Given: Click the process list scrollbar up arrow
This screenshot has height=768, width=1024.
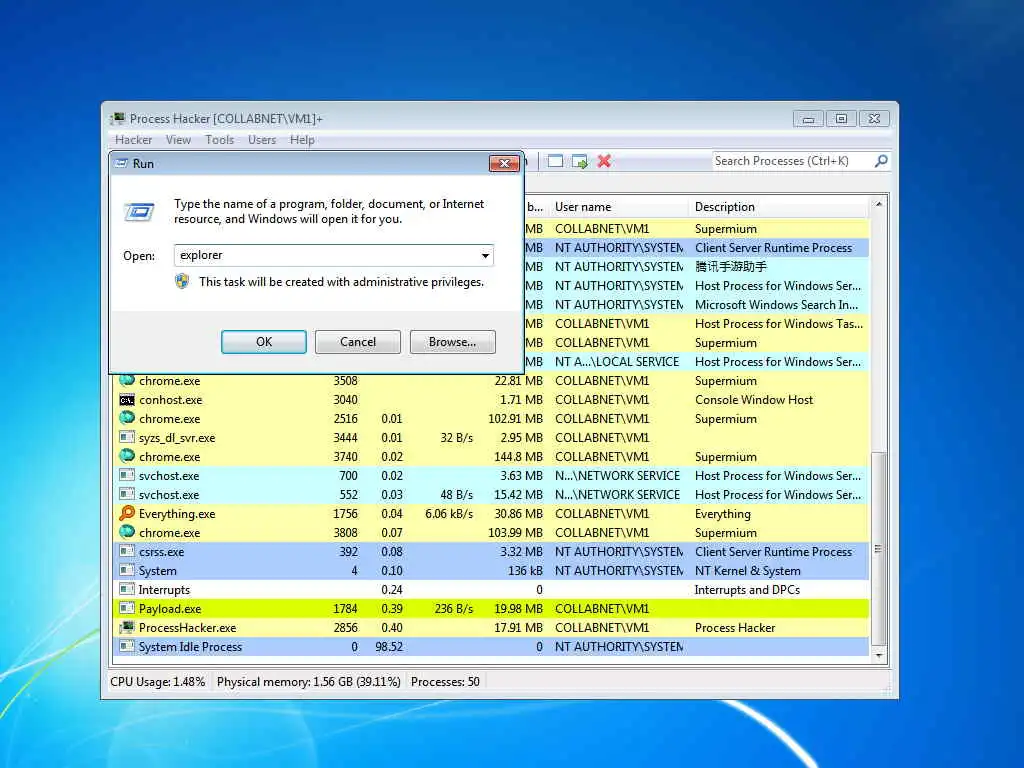Looking at the screenshot, I should 879,204.
